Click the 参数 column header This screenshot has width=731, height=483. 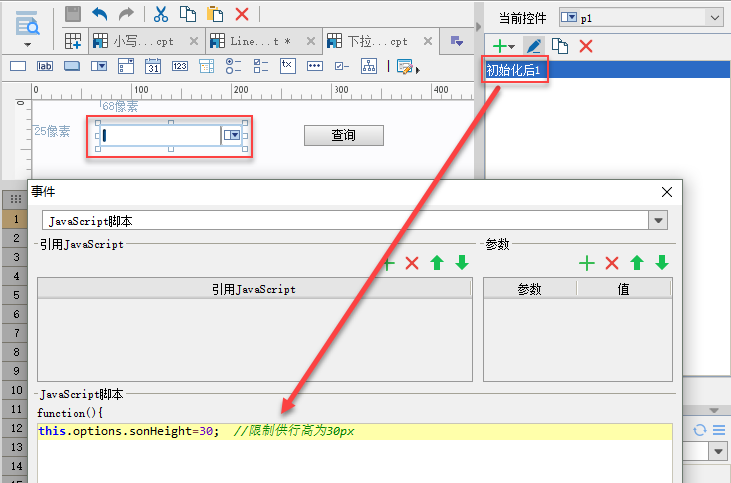coord(530,289)
